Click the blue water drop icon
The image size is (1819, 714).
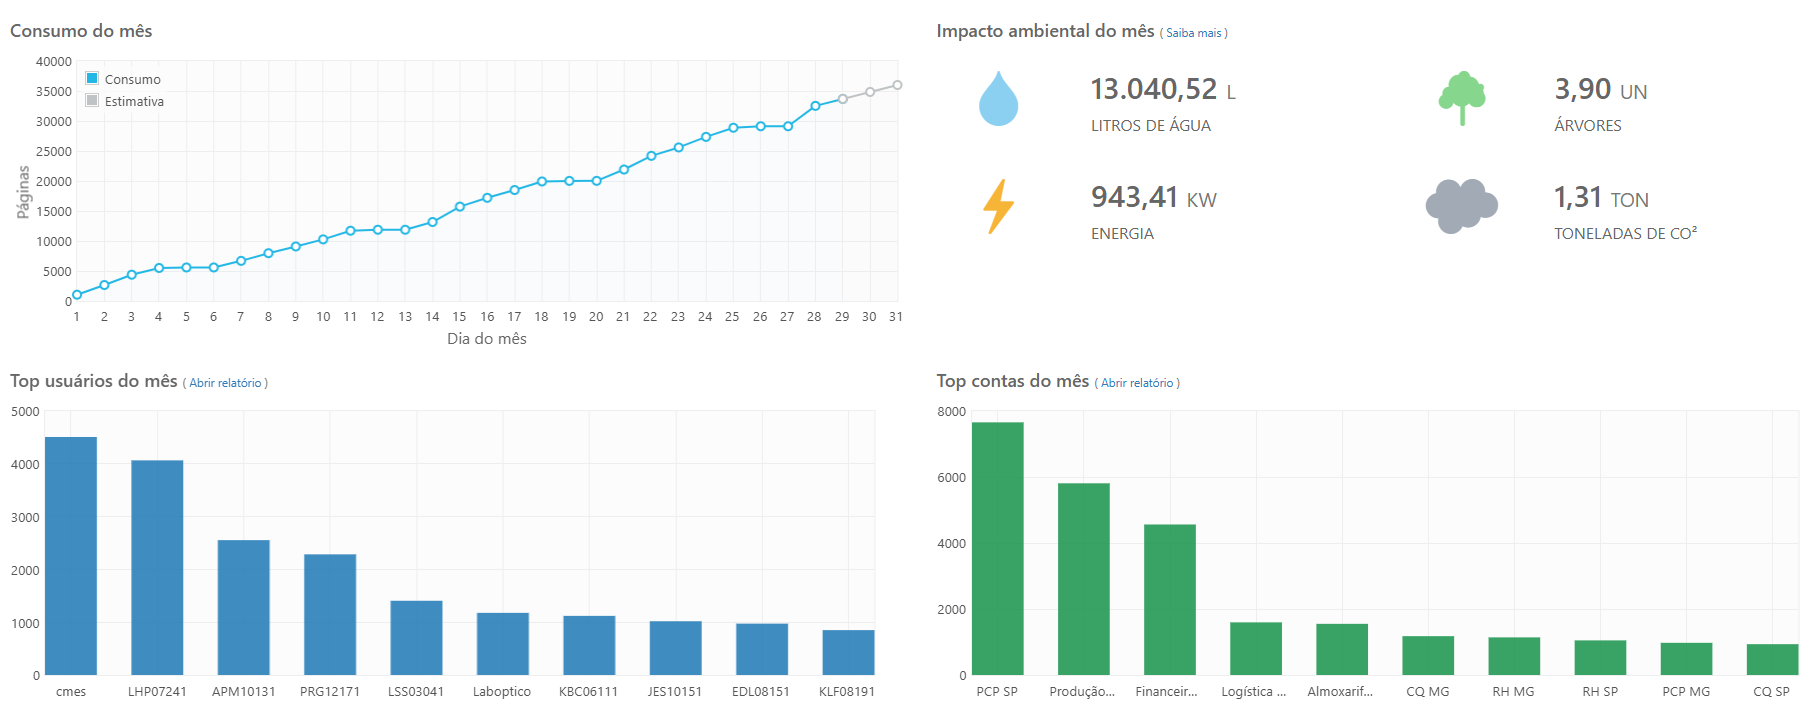pyautogui.click(x=998, y=99)
